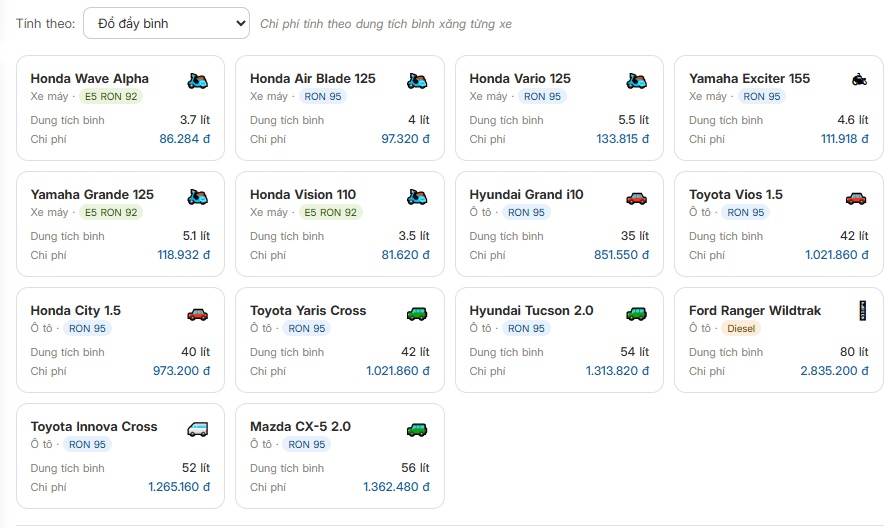Click the E5 RON 92 tag on Honda Vision 110
Screen dimensions: 891x528
330,212
